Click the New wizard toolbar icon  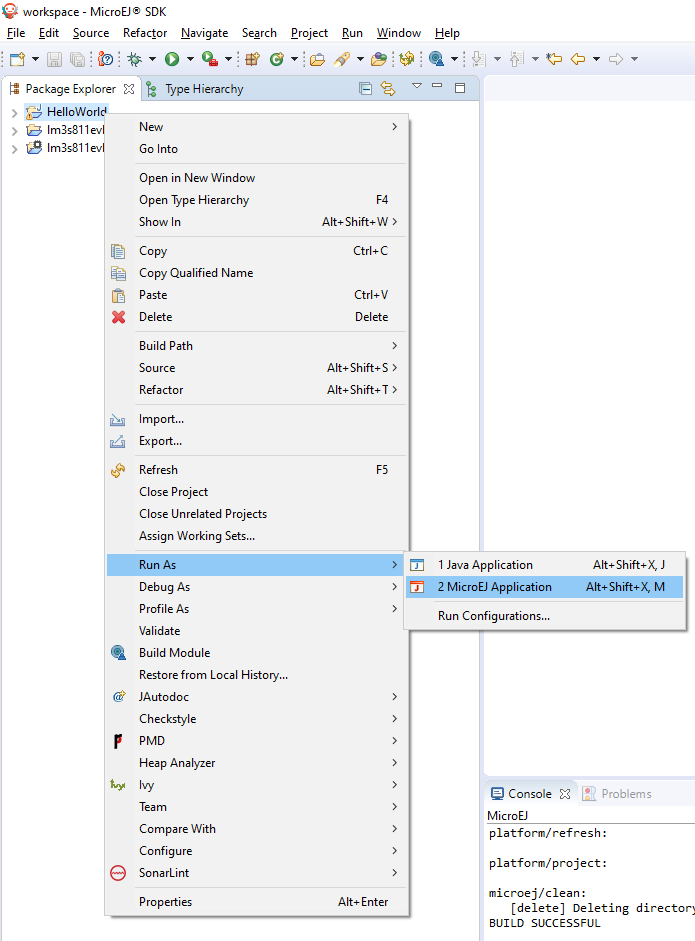[x=17, y=59]
